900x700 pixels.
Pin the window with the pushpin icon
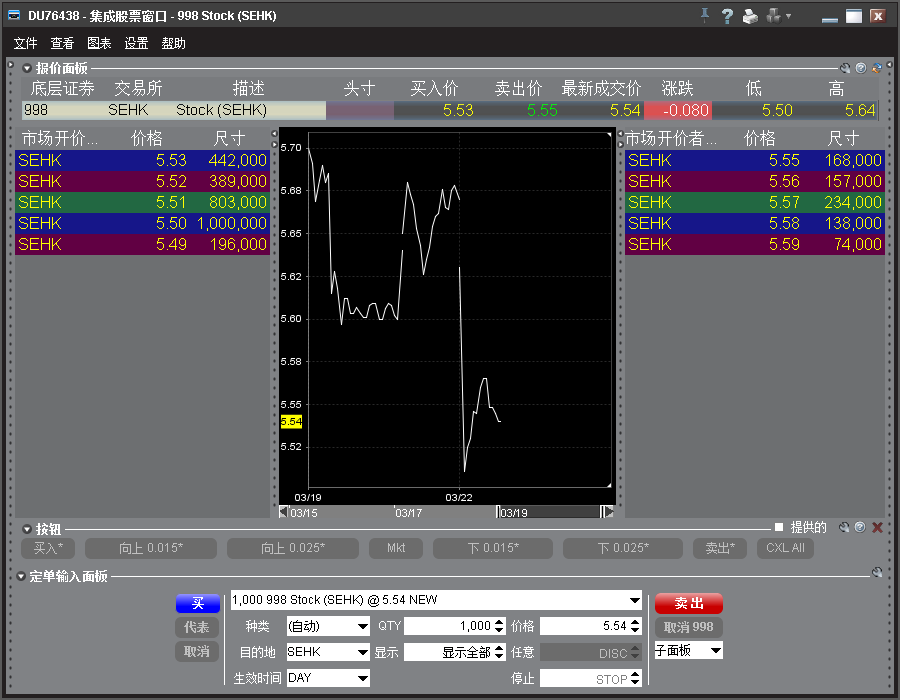coord(705,15)
